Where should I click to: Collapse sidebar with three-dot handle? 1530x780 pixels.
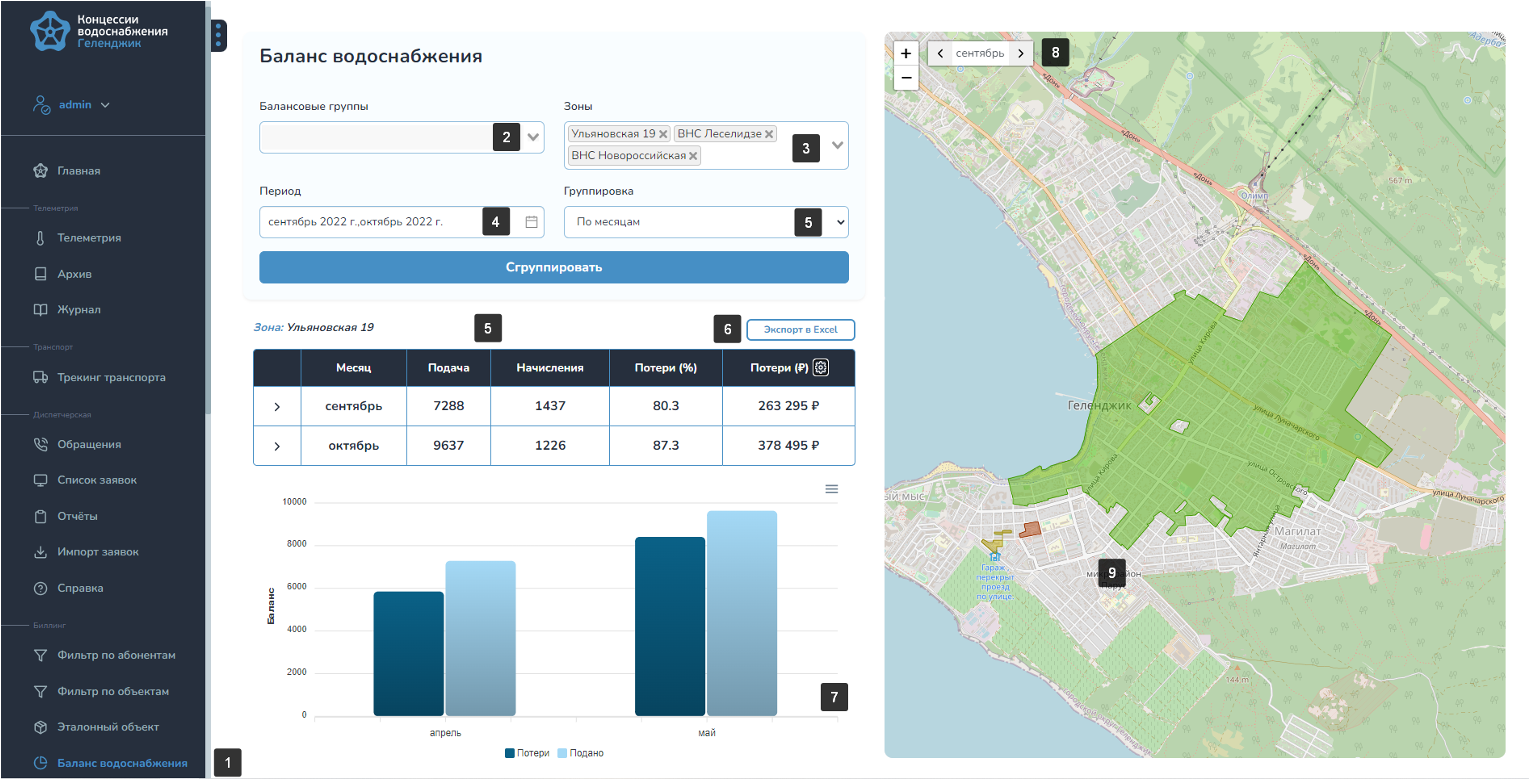click(x=219, y=36)
